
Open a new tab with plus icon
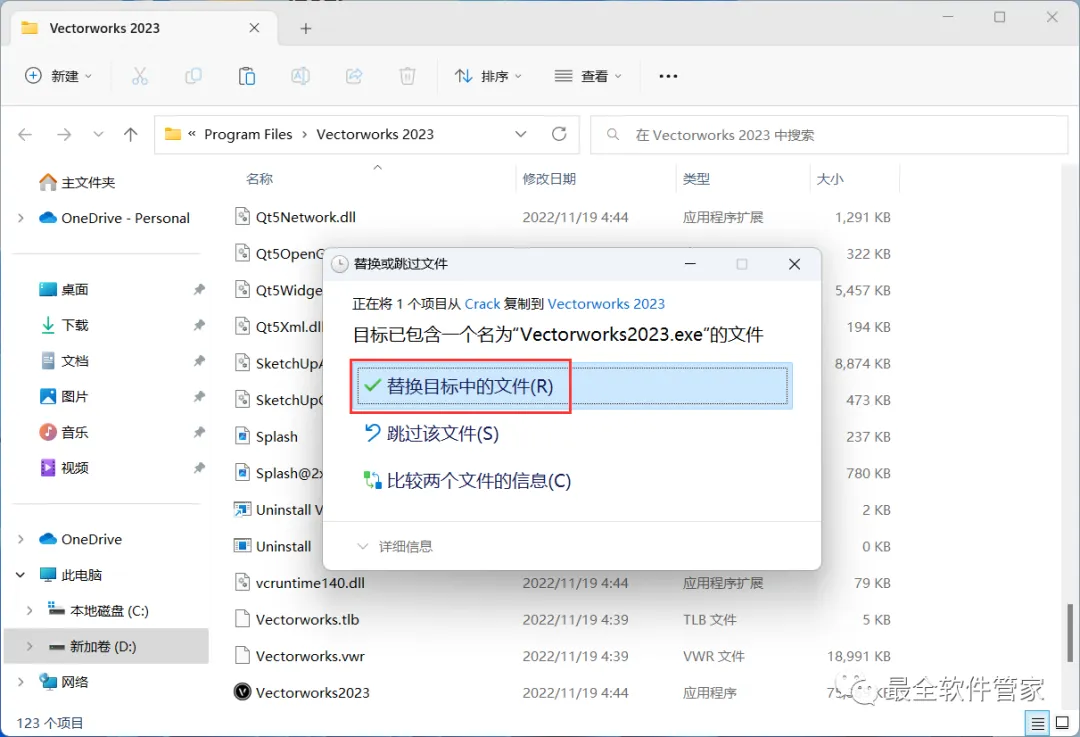(306, 28)
